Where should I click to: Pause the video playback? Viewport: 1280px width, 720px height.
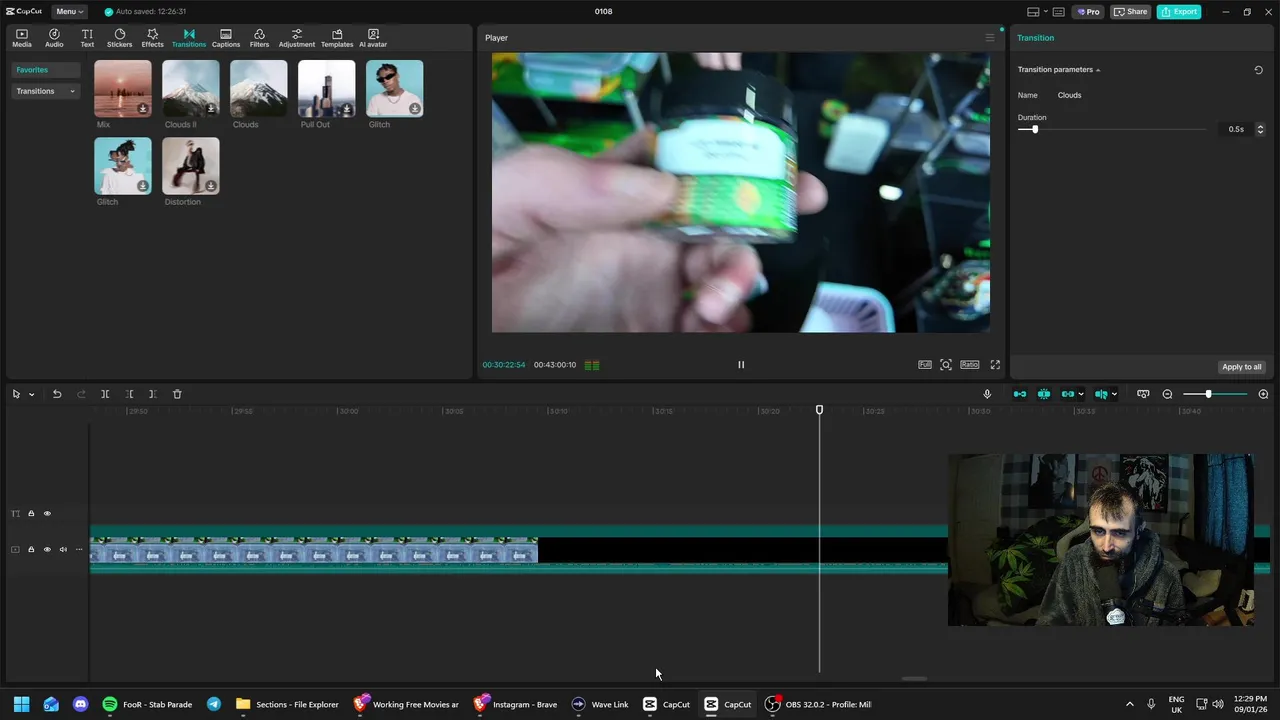[x=741, y=365]
